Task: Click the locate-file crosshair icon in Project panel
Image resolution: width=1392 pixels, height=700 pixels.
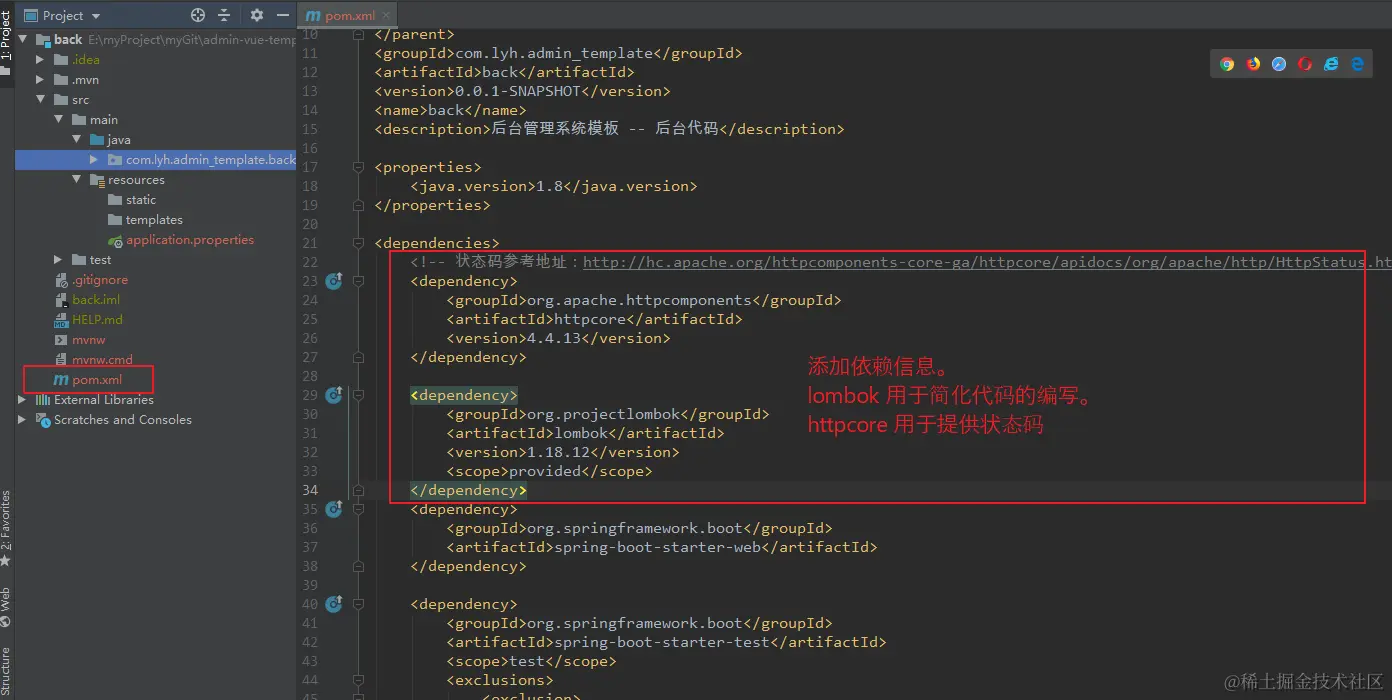Action: click(x=198, y=15)
